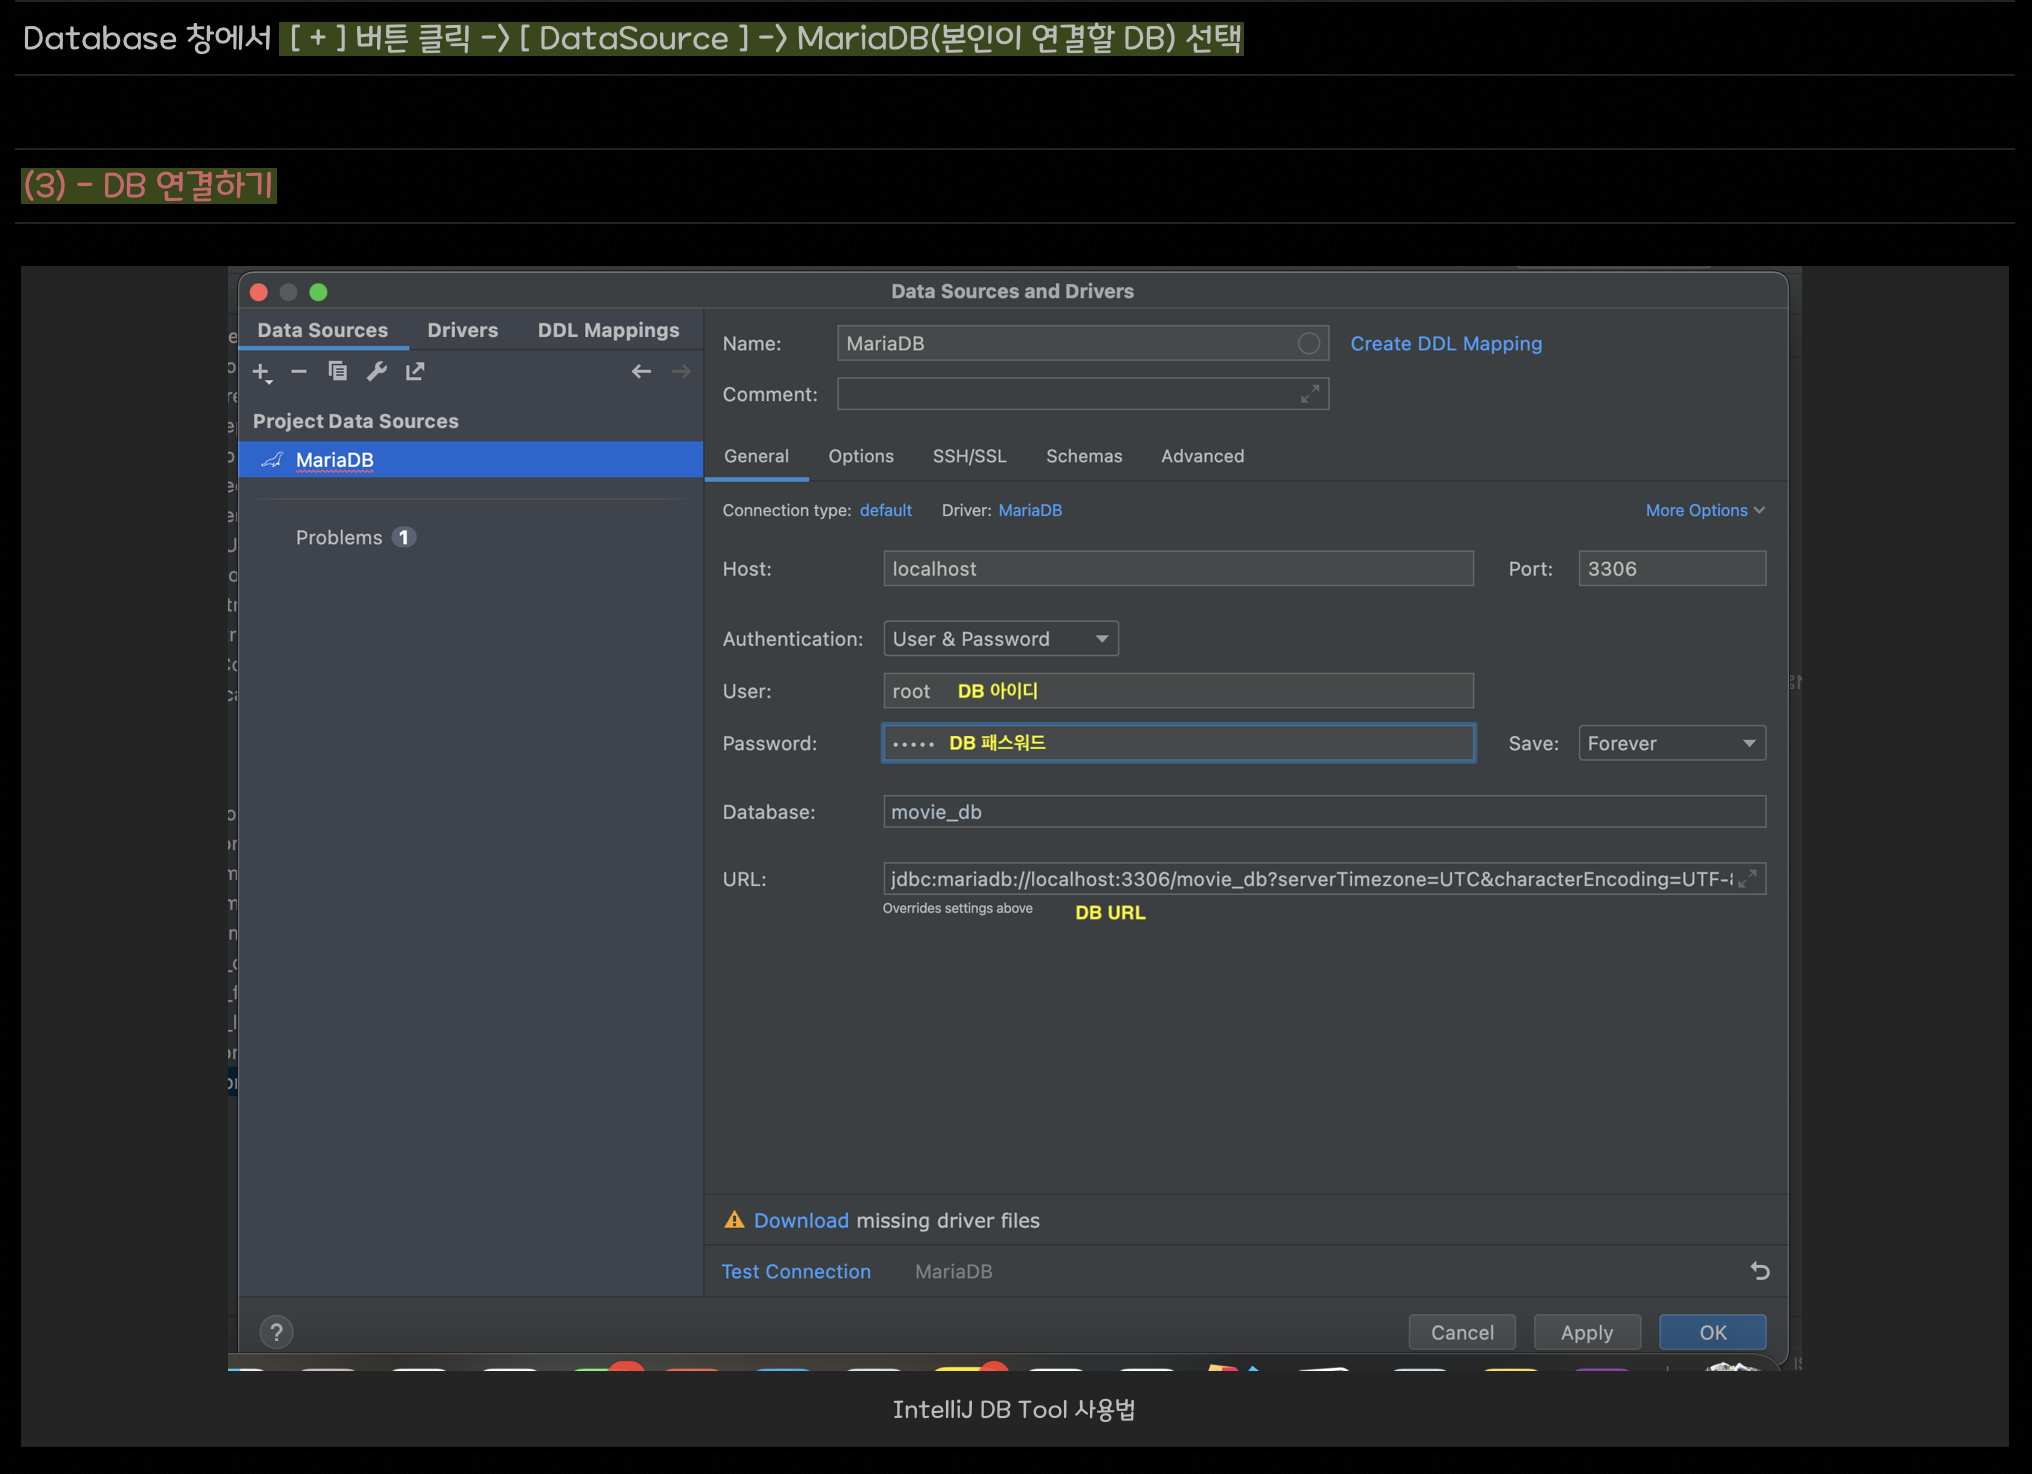Viewport: 2032px width, 1474px height.
Task: Expand the Comment field with arrows icon
Action: pyautogui.click(x=1309, y=394)
